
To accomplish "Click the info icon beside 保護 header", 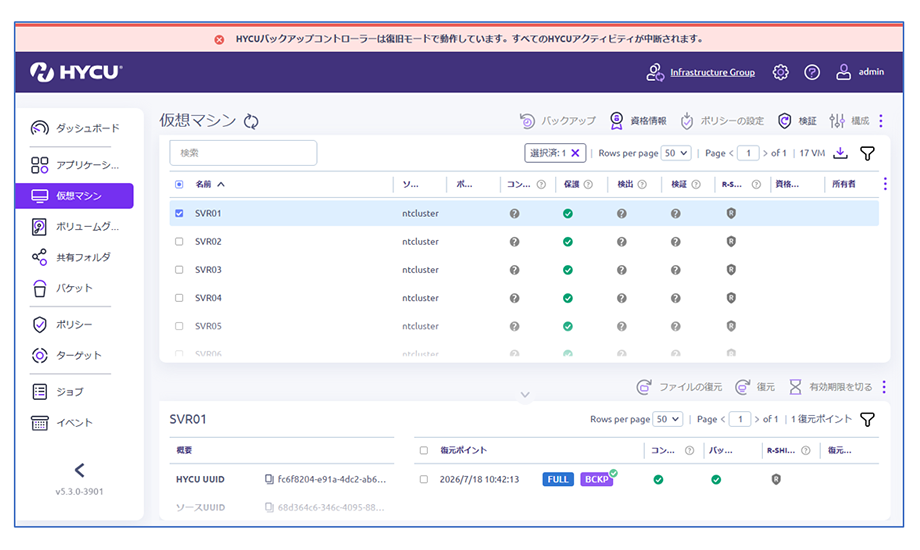I will point(588,184).
